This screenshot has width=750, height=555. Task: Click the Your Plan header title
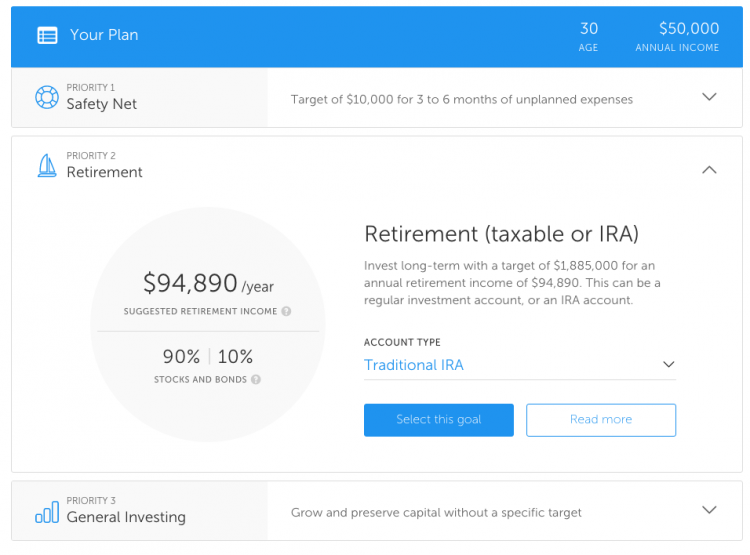(104, 35)
